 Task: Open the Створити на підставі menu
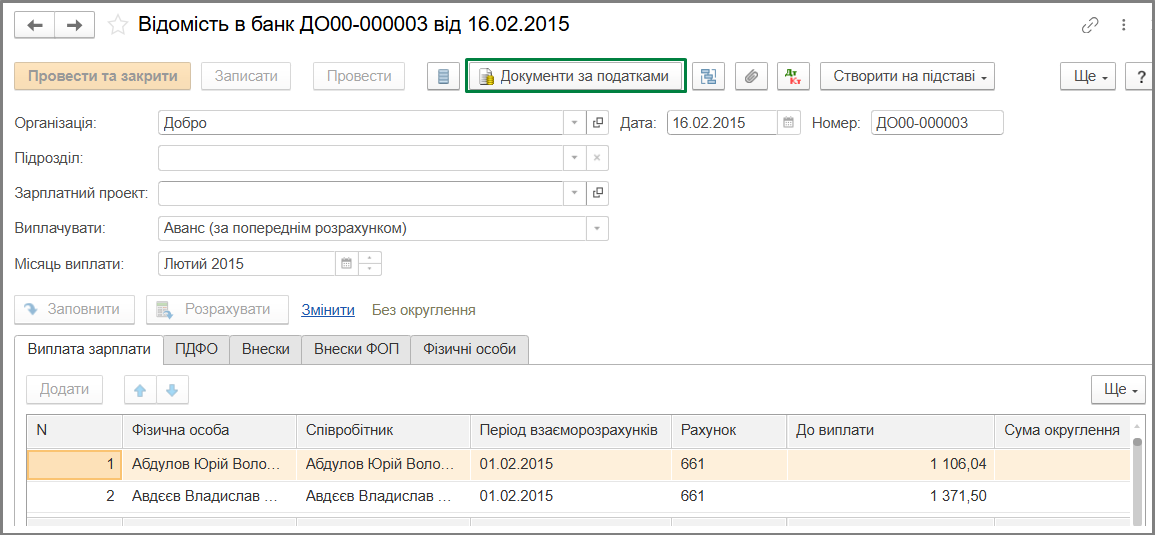[x=908, y=76]
